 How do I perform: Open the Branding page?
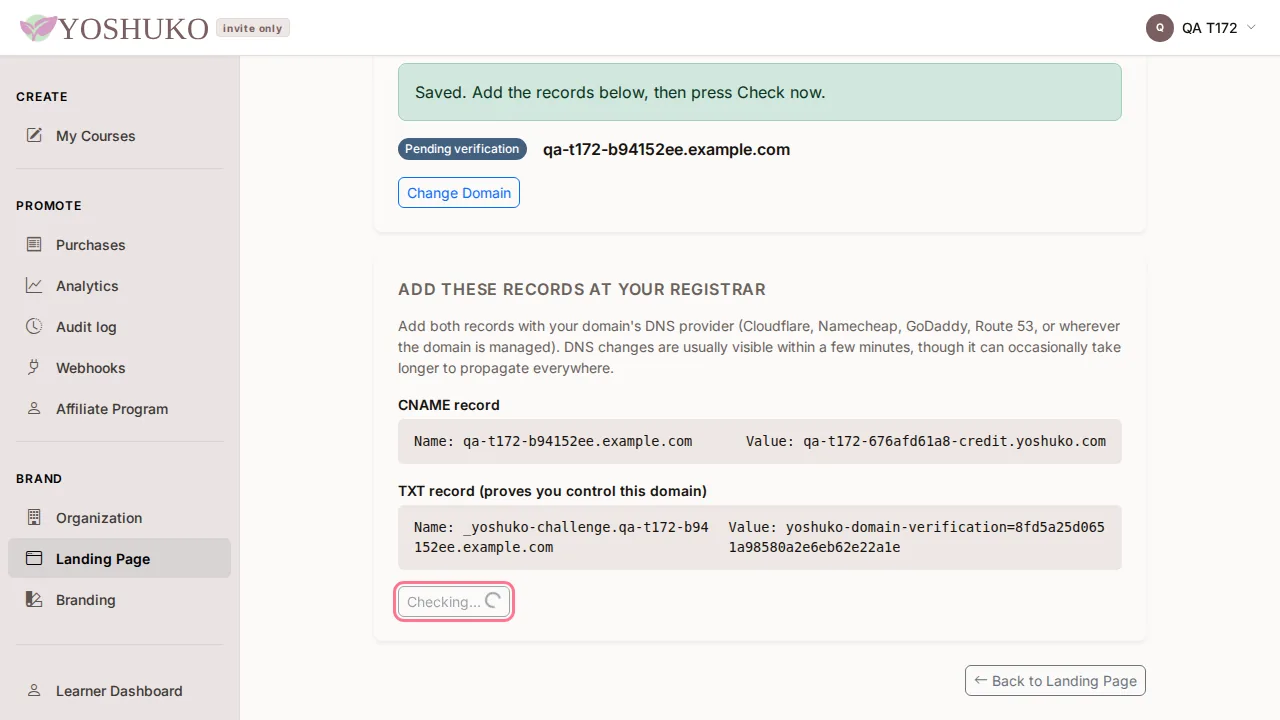[x=119, y=599]
